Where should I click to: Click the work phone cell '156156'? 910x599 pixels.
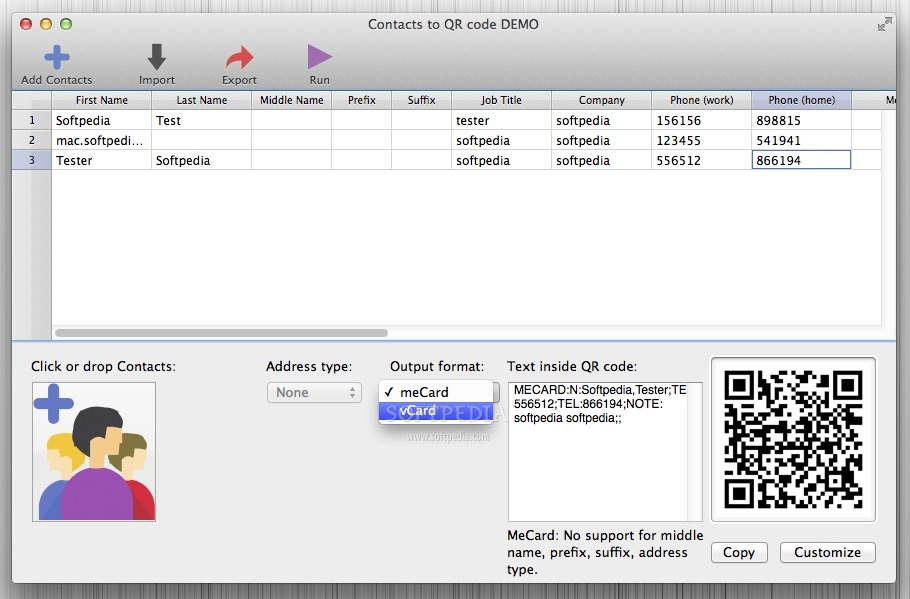click(701, 120)
